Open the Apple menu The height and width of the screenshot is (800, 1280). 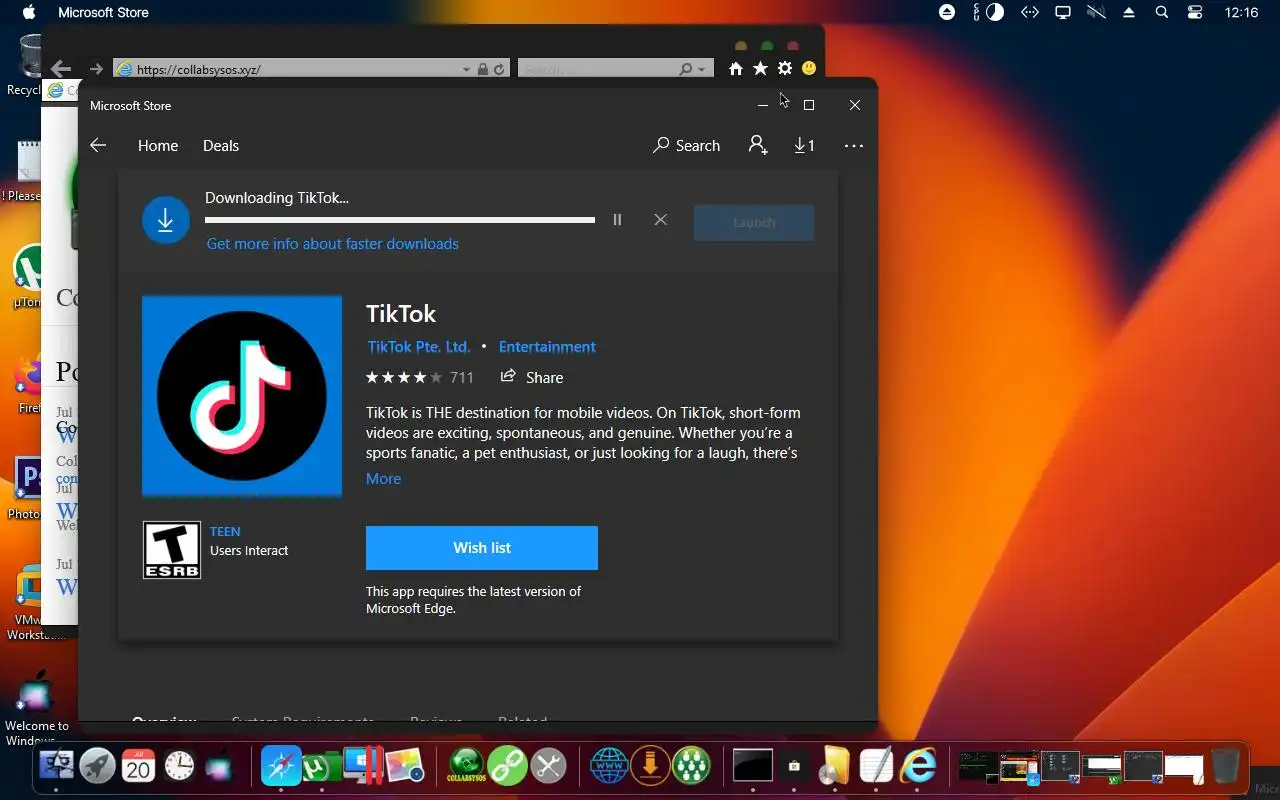pos(28,13)
